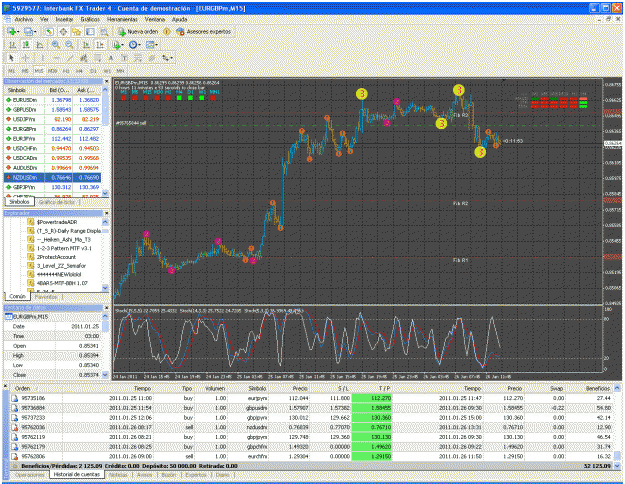The width and height of the screenshot is (625, 484).
Task: Open the Herramientas menu
Action: pyautogui.click(x=122, y=19)
